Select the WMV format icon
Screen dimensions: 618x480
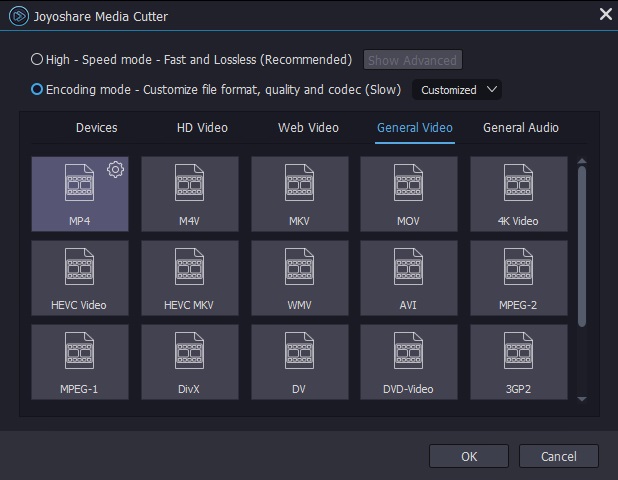tap(299, 277)
